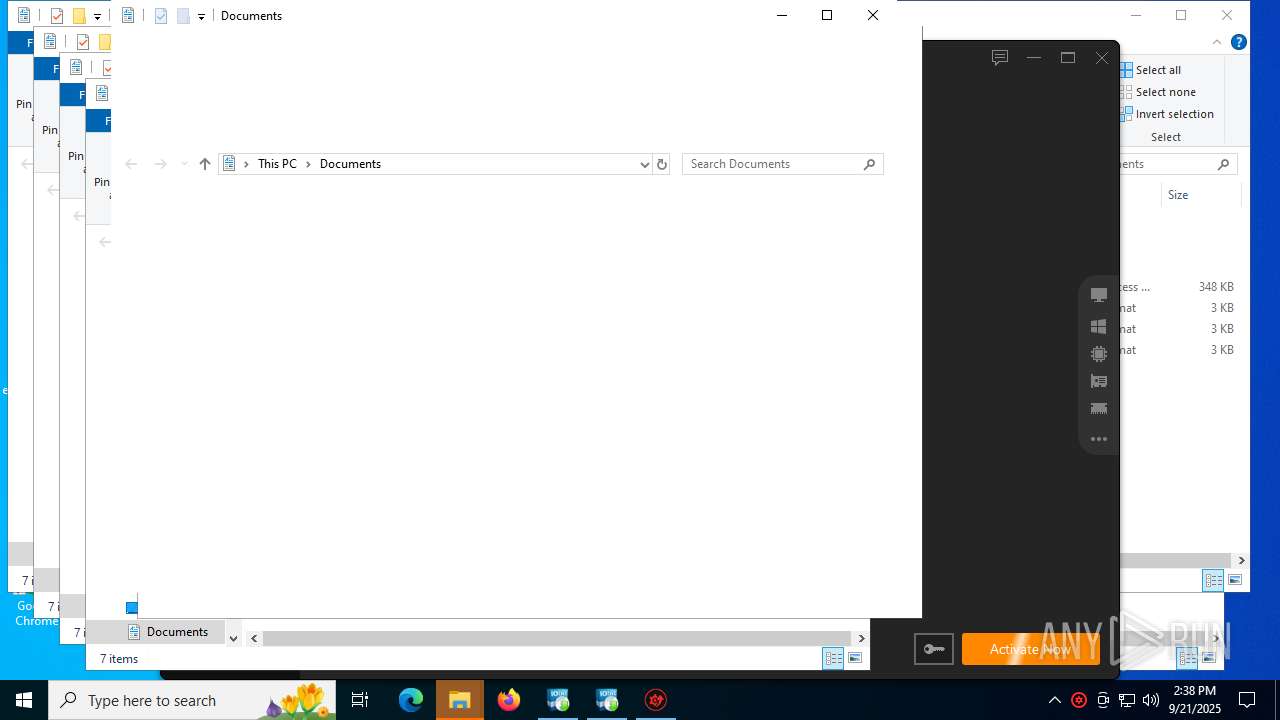1280x720 pixels.
Task: Click the horizontal scrollbar right arrow in front window
Action: [861, 638]
